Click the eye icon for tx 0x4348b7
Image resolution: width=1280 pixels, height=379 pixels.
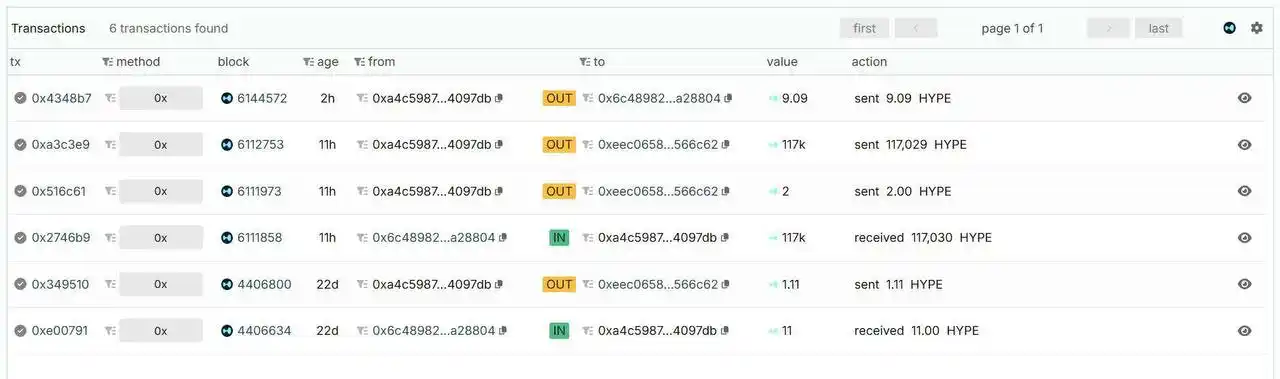1245,98
